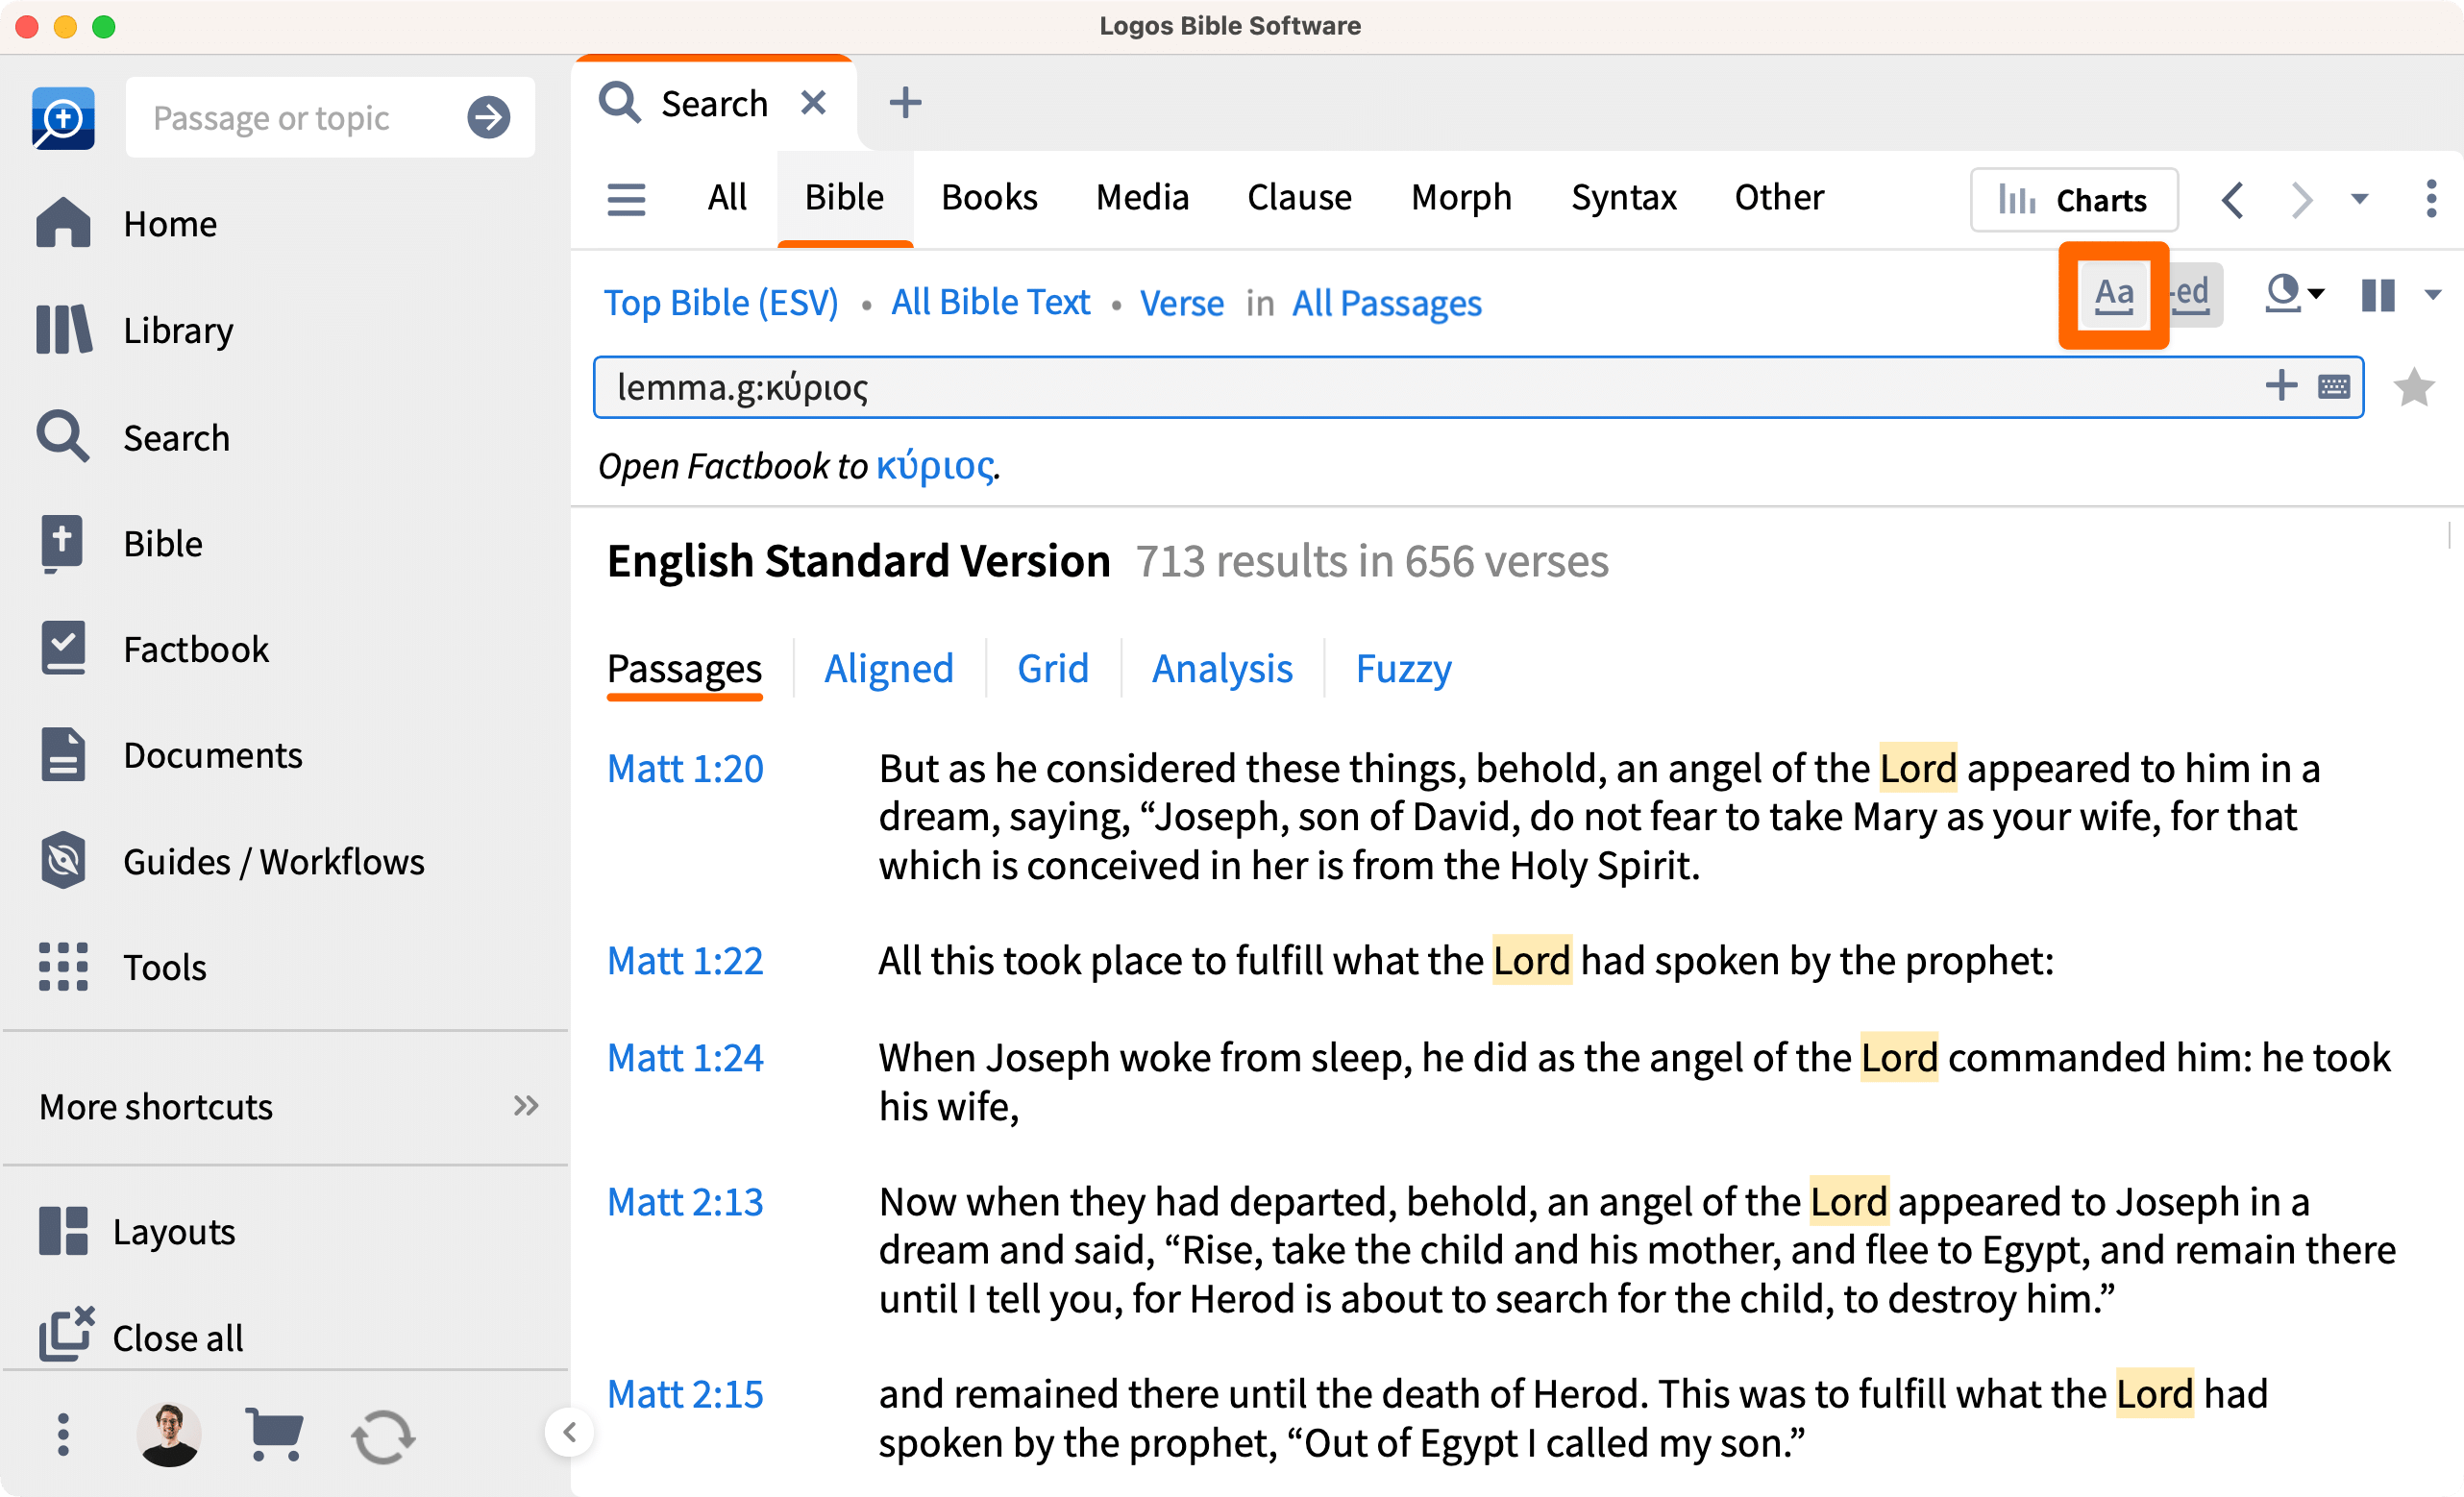
Task: Open the Matt 1:22 reference
Action: tap(685, 960)
